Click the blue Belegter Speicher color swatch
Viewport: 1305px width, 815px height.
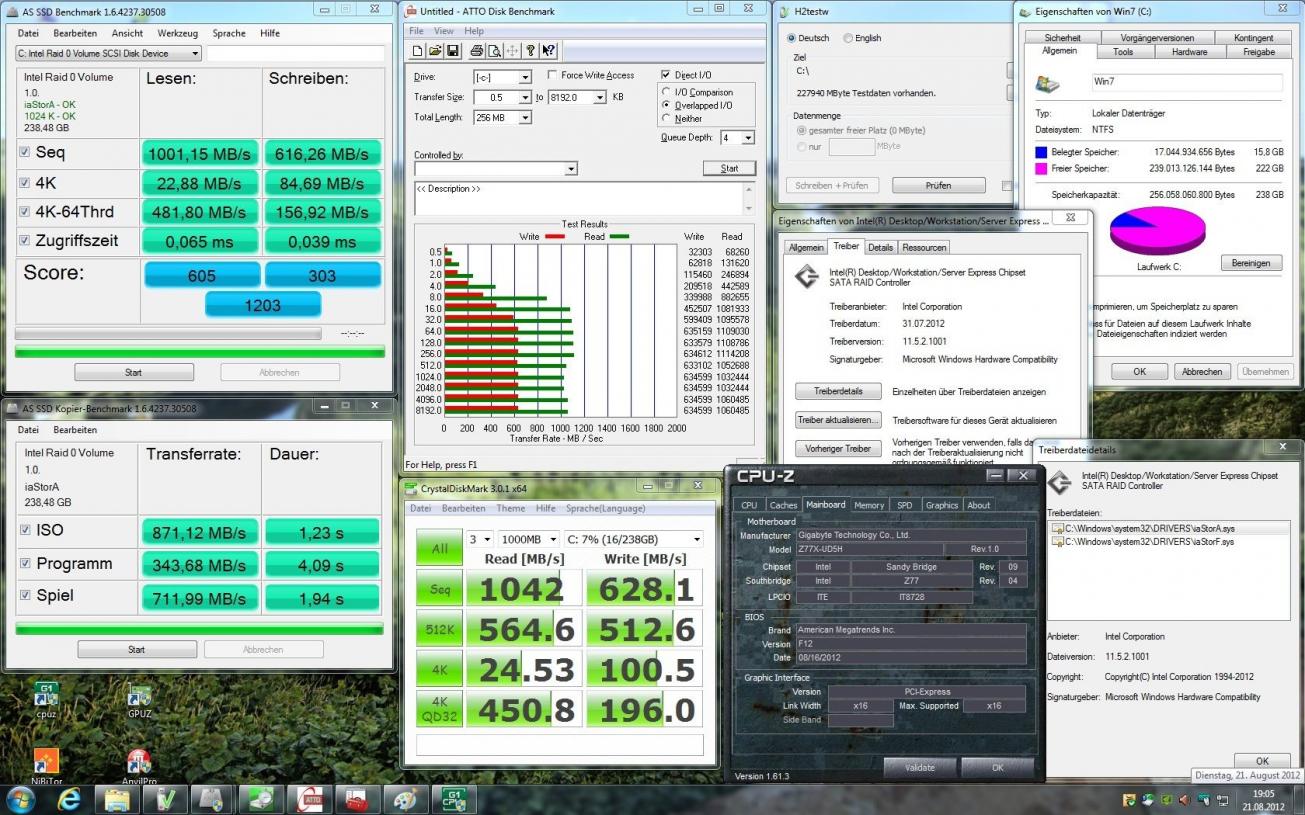1041,152
